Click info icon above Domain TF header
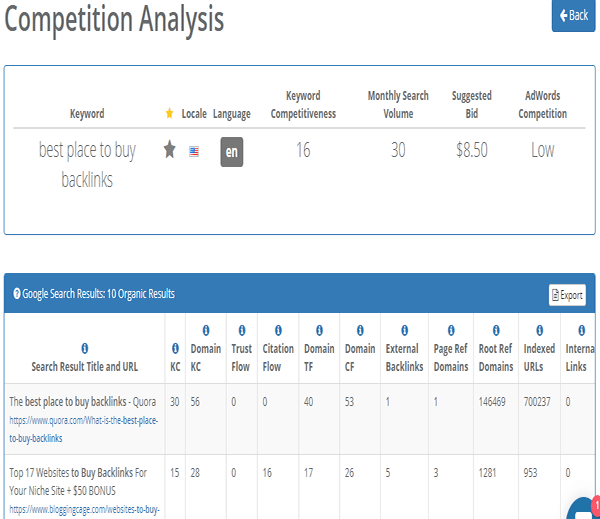Viewport: 600px width, 519px height. [319, 330]
